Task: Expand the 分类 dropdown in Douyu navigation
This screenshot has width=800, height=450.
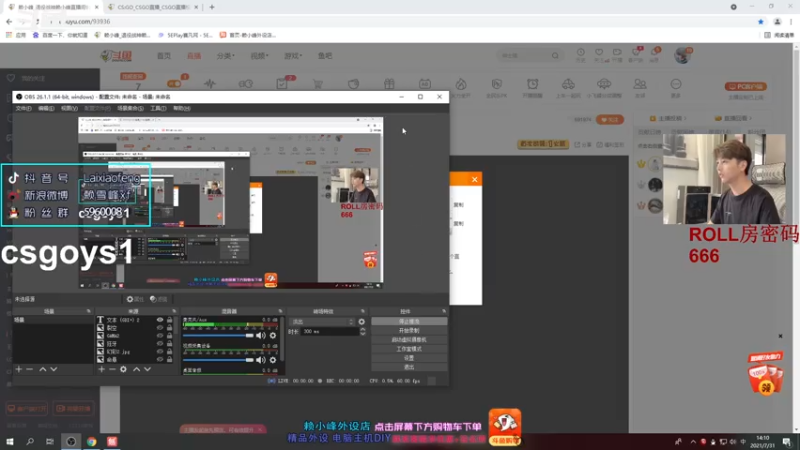Action: pos(226,56)
